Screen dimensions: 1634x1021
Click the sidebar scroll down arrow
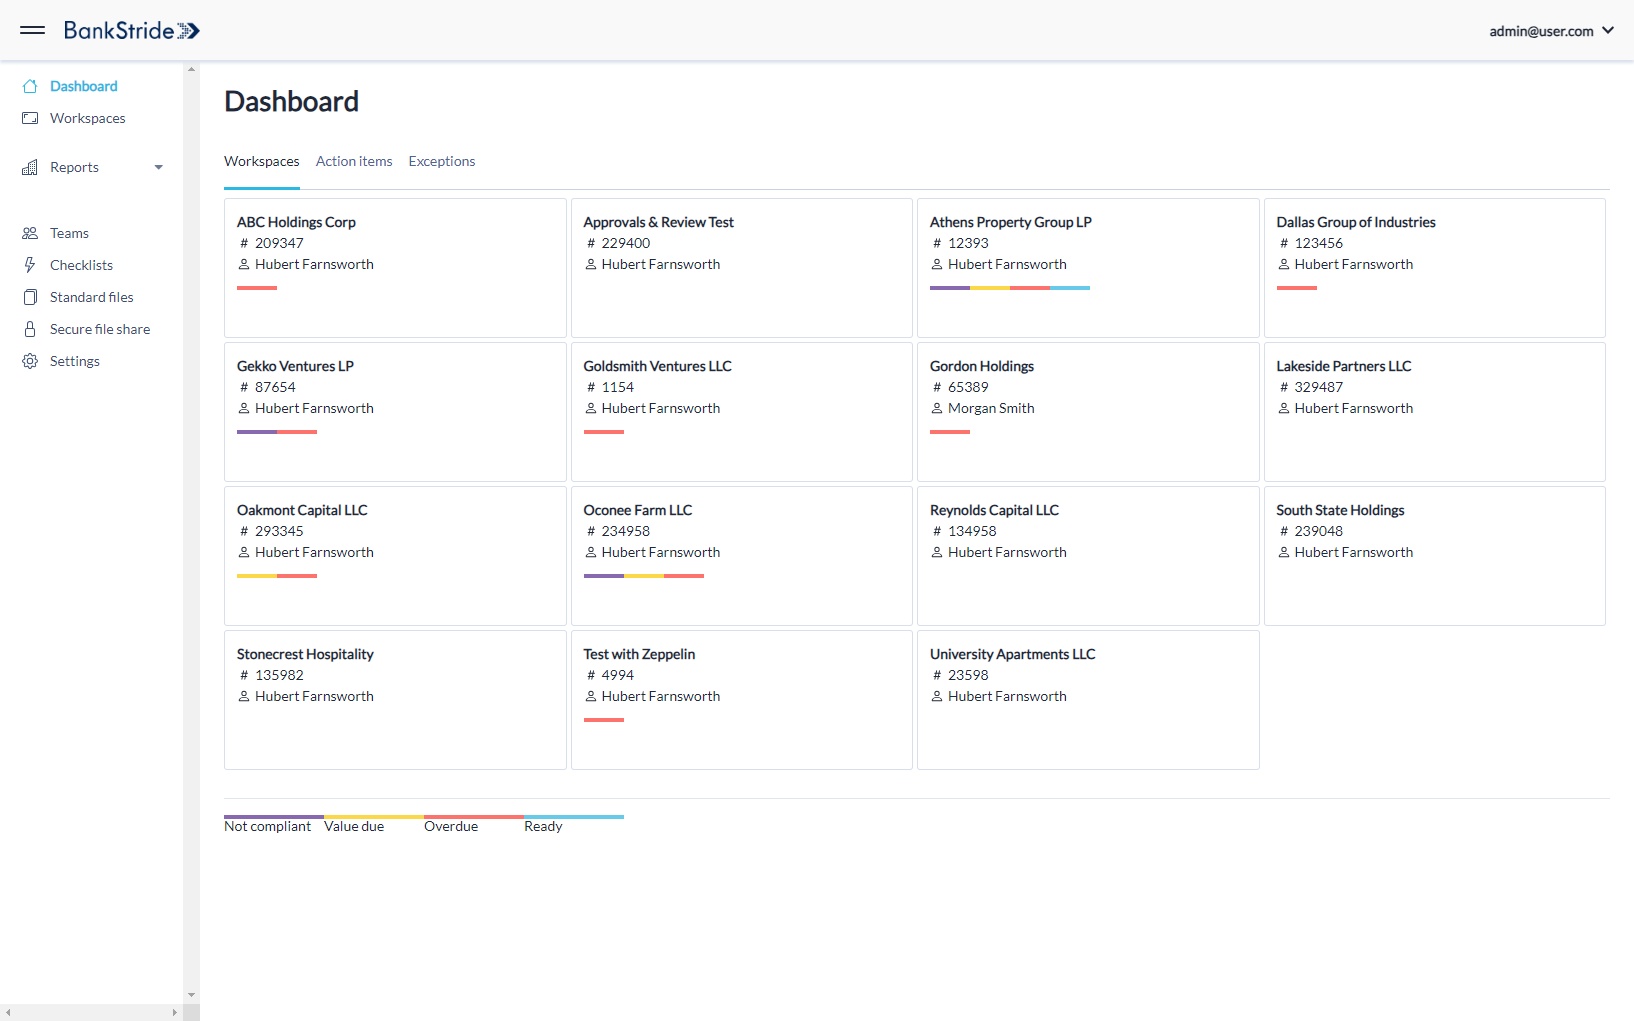tap(191, 995)
